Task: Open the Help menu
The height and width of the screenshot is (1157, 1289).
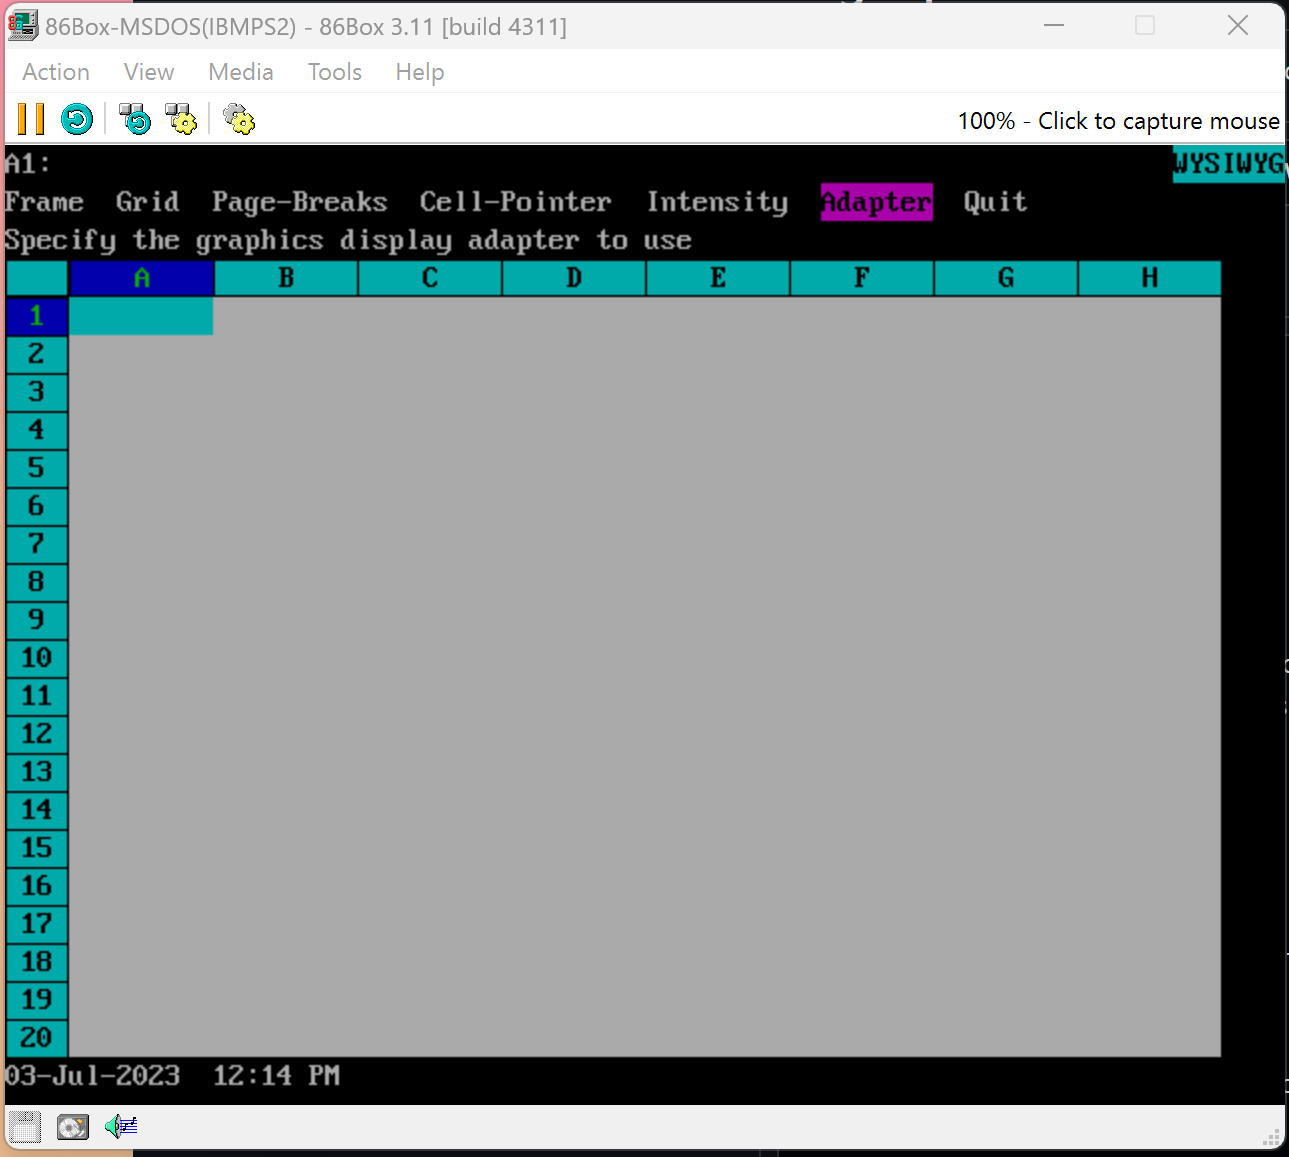Action: (419, 71)
